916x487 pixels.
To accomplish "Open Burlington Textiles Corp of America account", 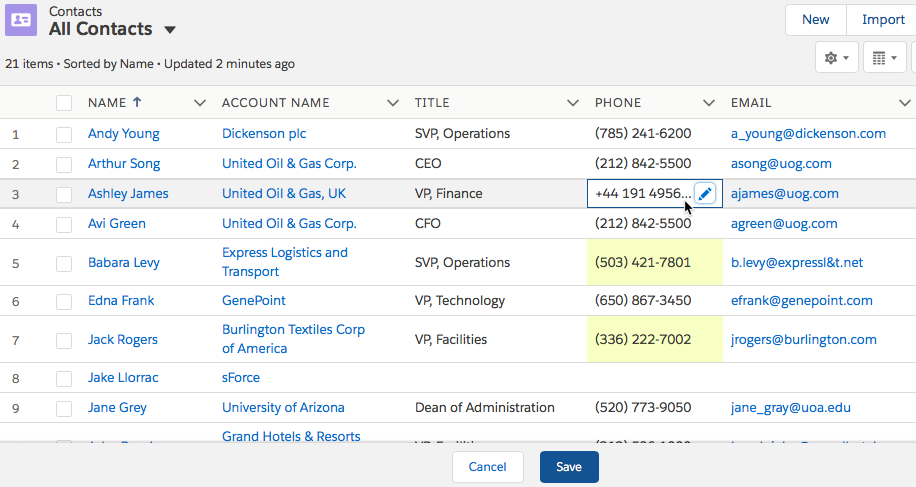I will (x=293, y=339).
